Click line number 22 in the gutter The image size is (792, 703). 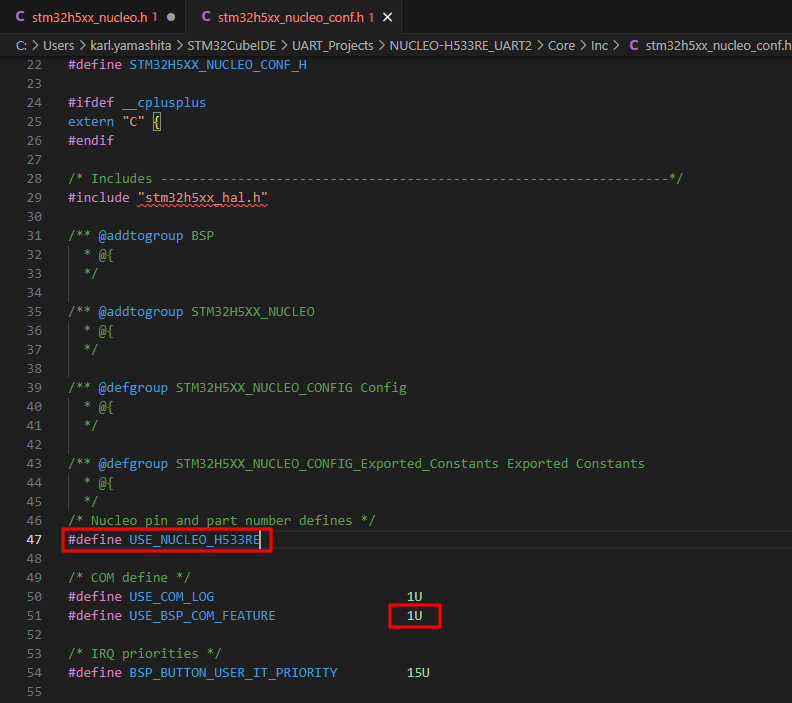tap(34, 65)
